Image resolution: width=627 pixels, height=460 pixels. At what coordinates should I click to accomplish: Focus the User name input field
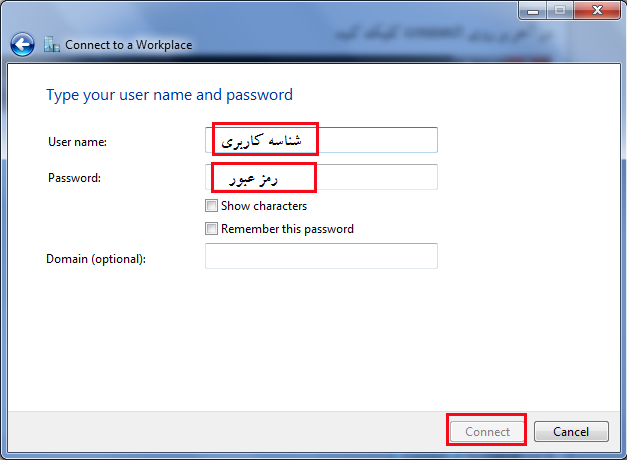(x=321, y=140)
